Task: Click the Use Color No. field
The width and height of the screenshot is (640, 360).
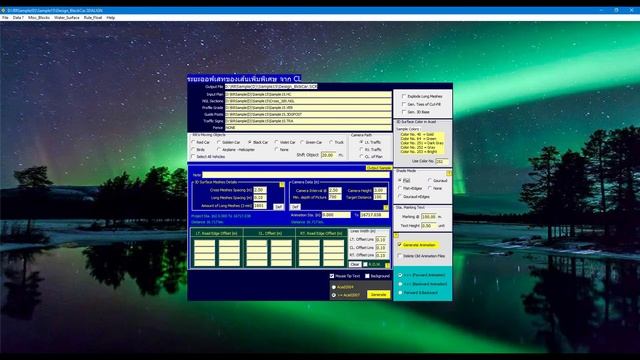Action: tap(442, 161)
